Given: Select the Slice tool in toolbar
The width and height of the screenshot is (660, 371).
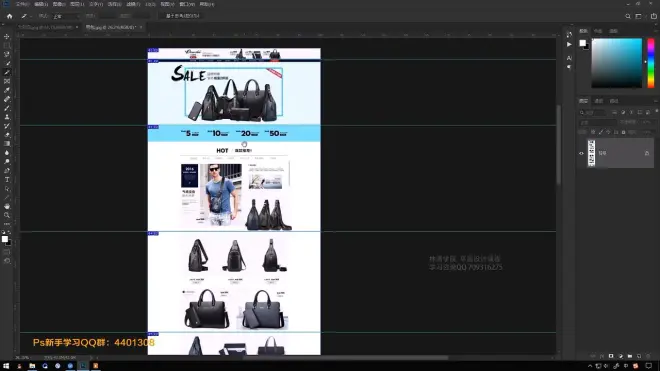Looking at the screenshot, I should (x=7, y=72).
